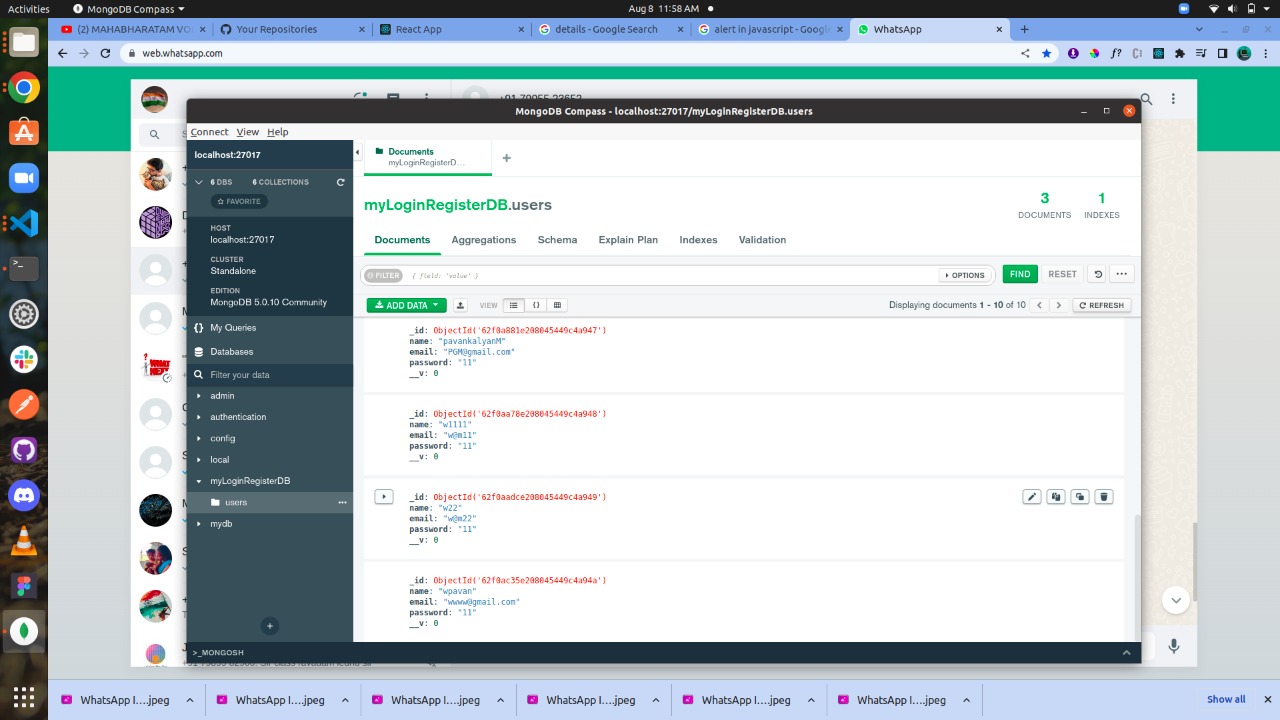Clone the w22 document
This screenshot has width=1280, height=720.
click(x=1080, y=497)
